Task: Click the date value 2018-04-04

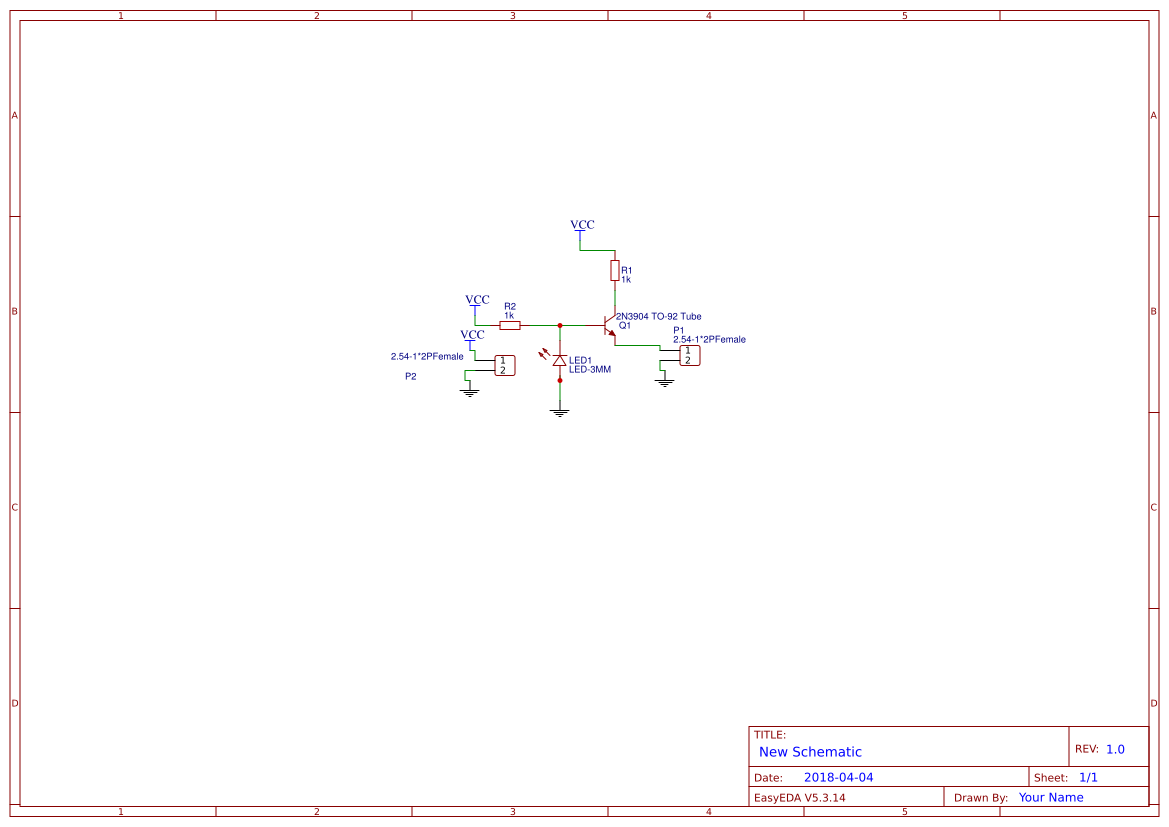Action: [838, 777]
